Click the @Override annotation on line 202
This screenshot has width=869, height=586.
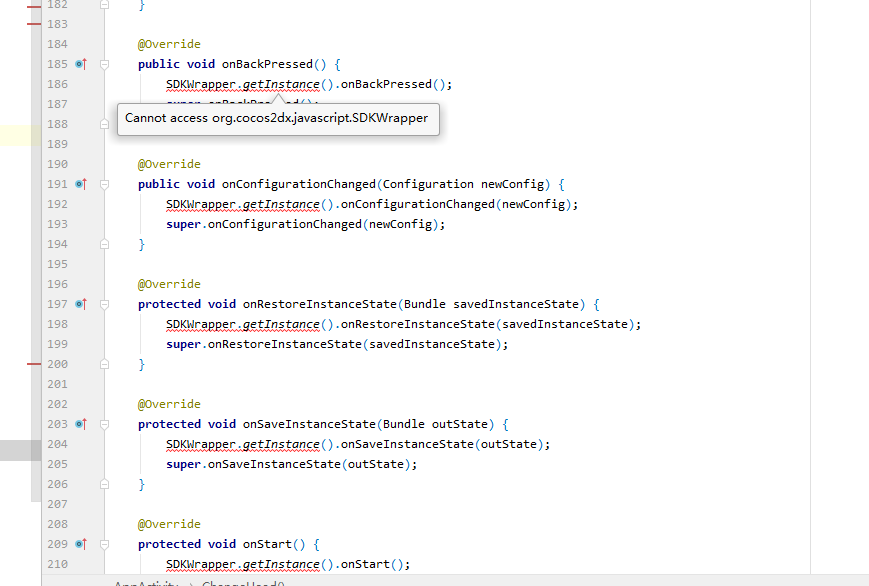coord(169,404)
